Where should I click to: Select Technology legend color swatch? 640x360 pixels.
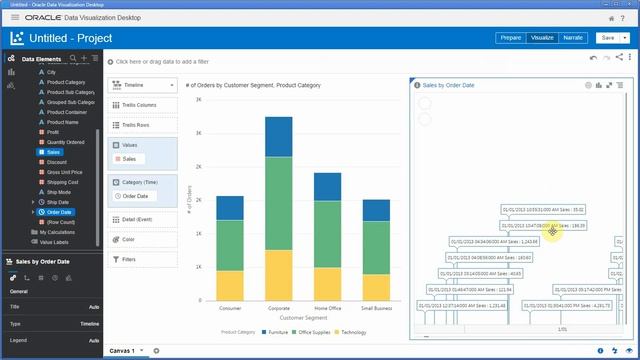pos(337,332)
